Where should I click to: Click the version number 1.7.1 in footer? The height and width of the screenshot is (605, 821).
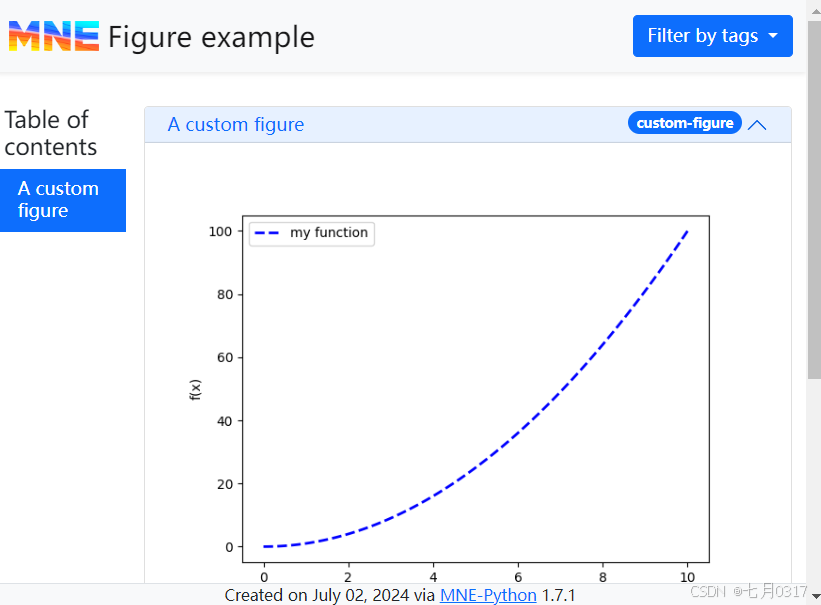click(558, 595)
